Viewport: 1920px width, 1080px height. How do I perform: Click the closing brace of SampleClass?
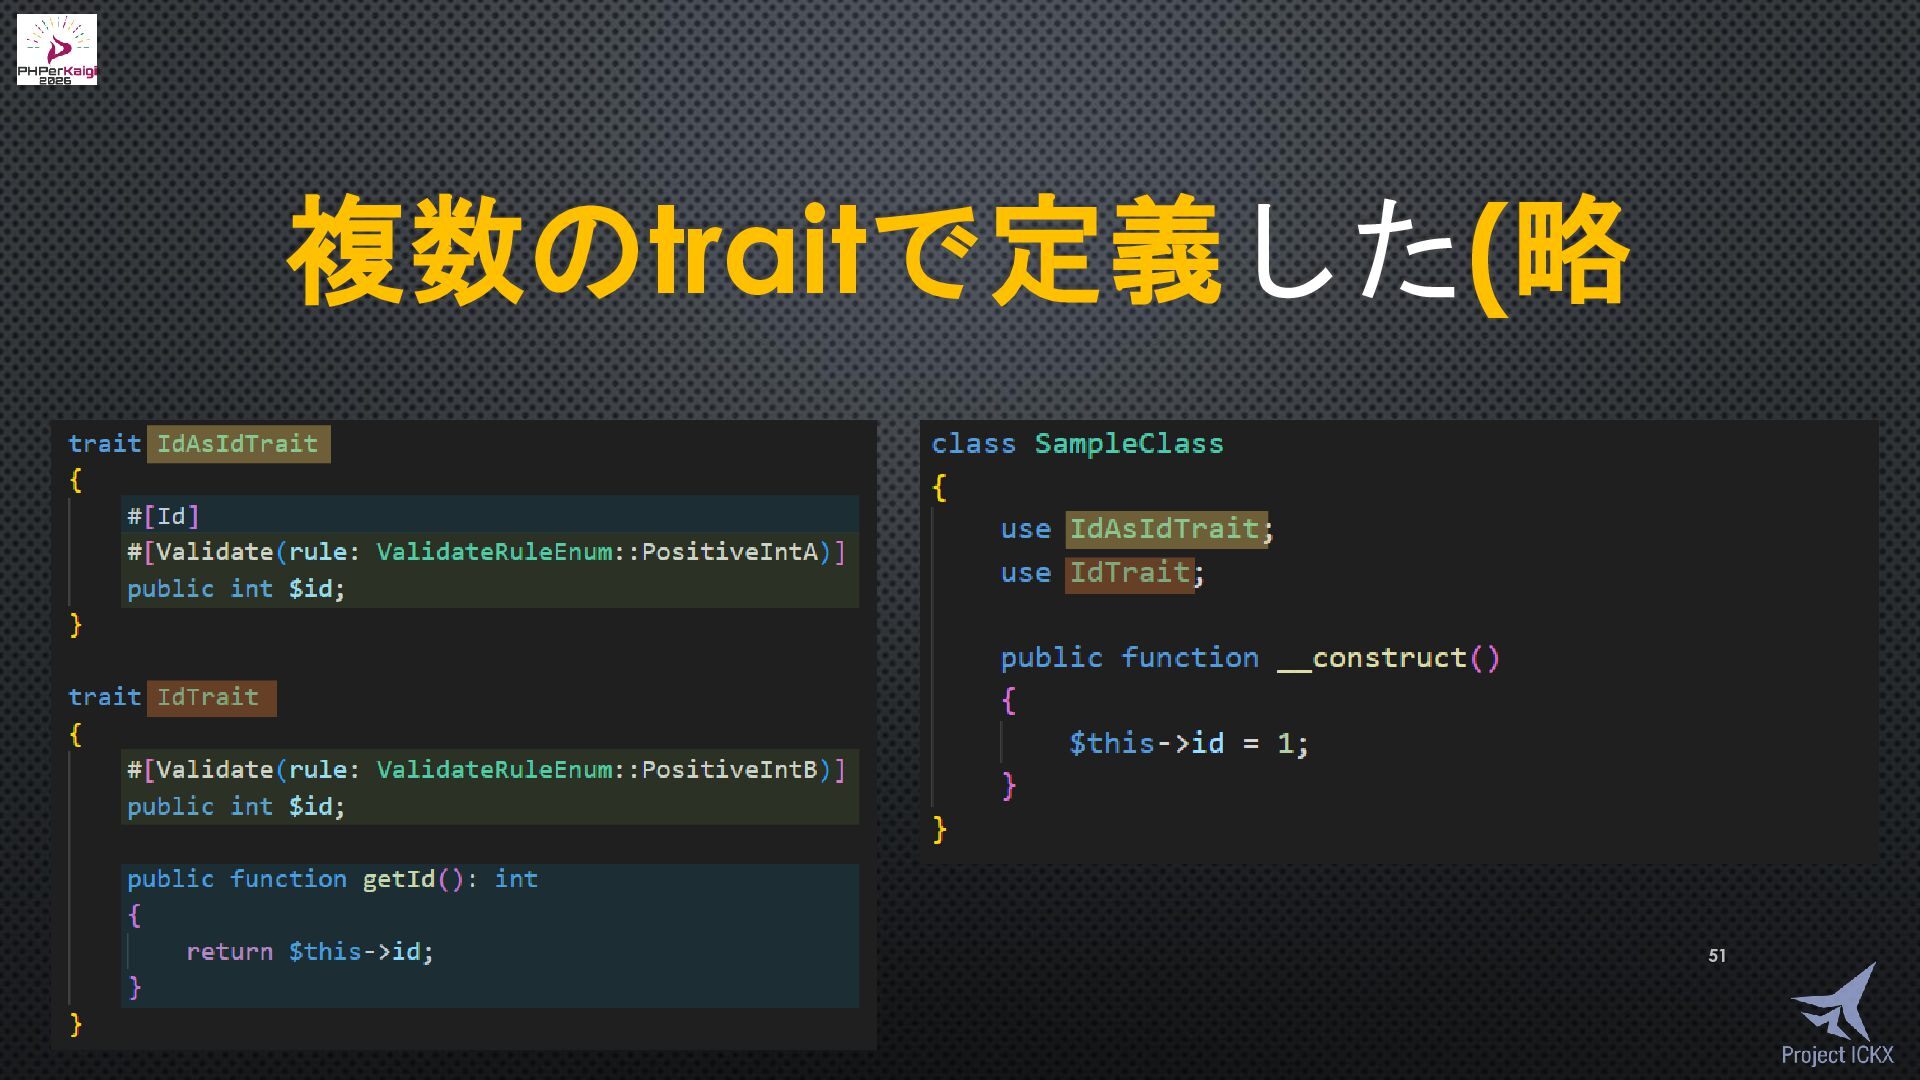(939, 829)
